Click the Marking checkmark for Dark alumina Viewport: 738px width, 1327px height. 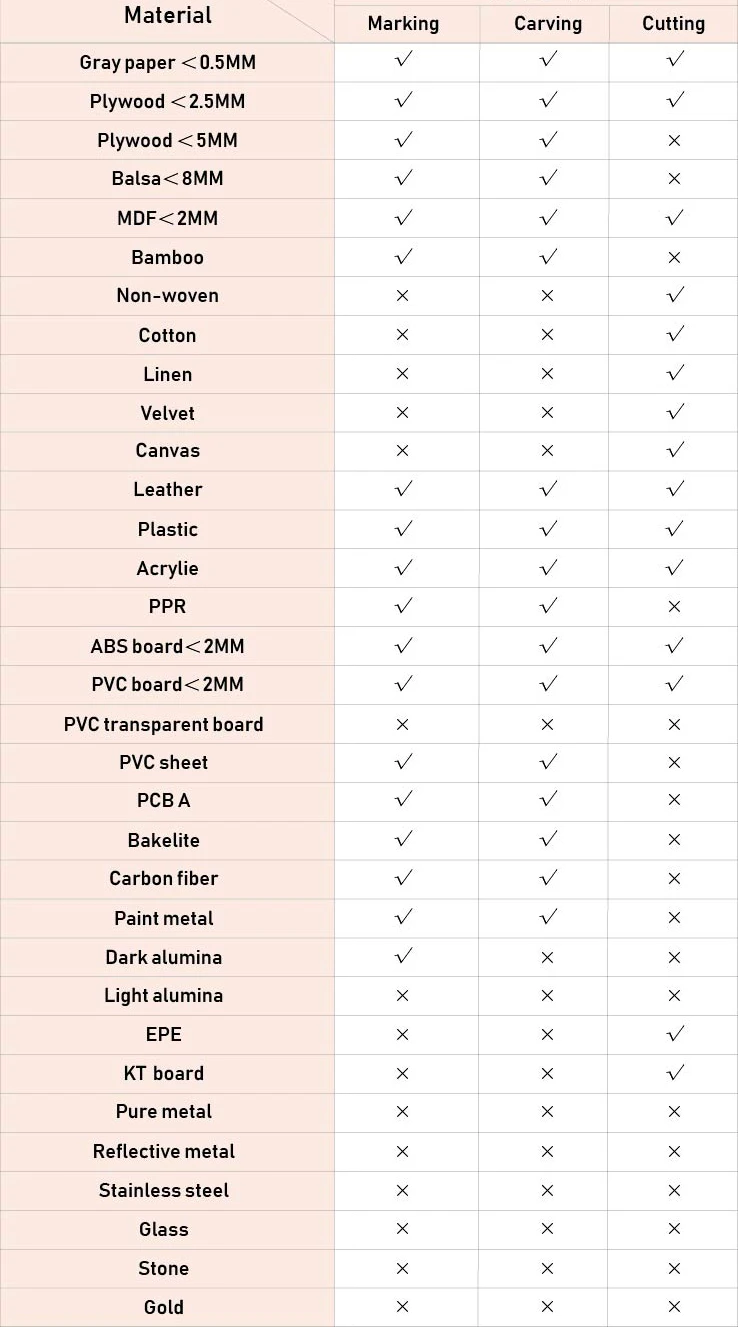403,956
